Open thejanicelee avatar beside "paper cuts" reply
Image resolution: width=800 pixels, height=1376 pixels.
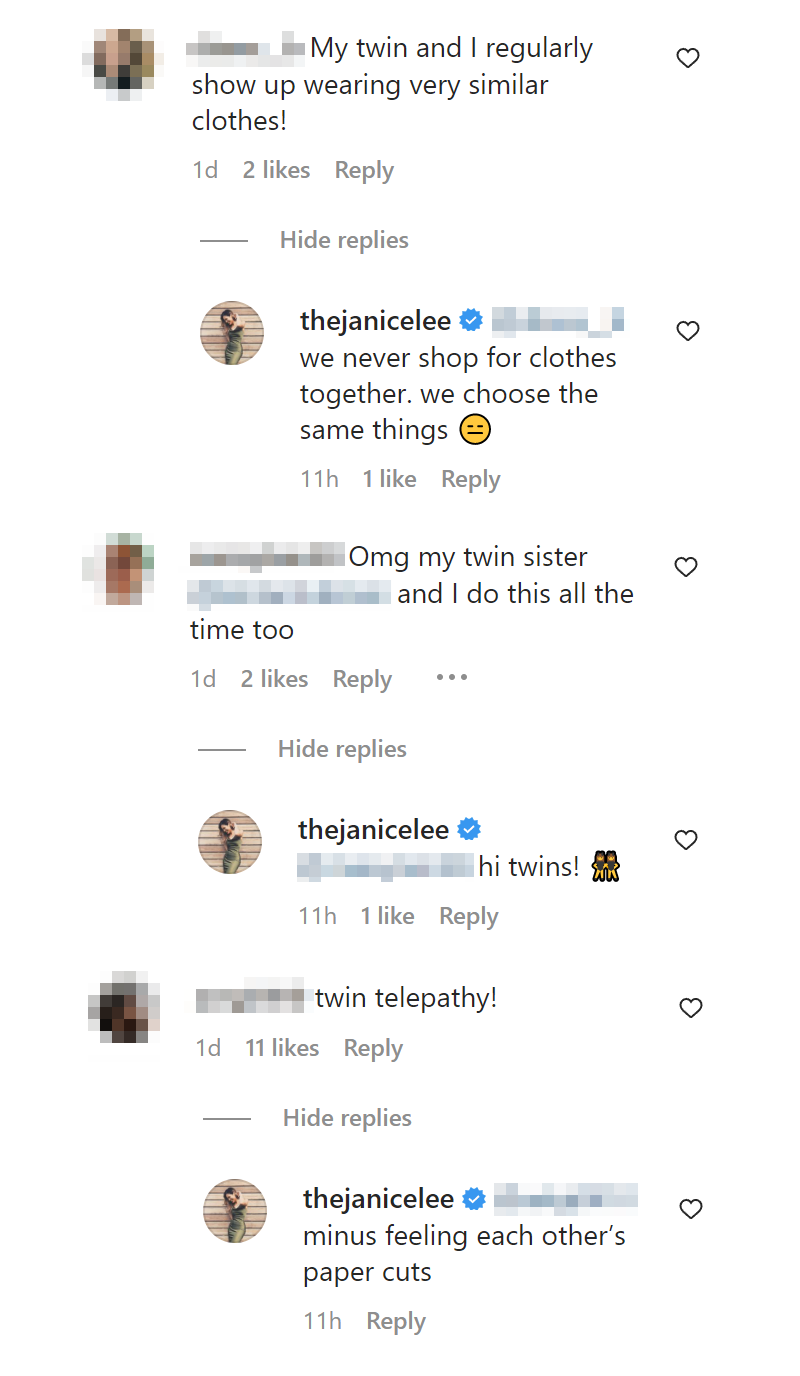[235, 1211]
